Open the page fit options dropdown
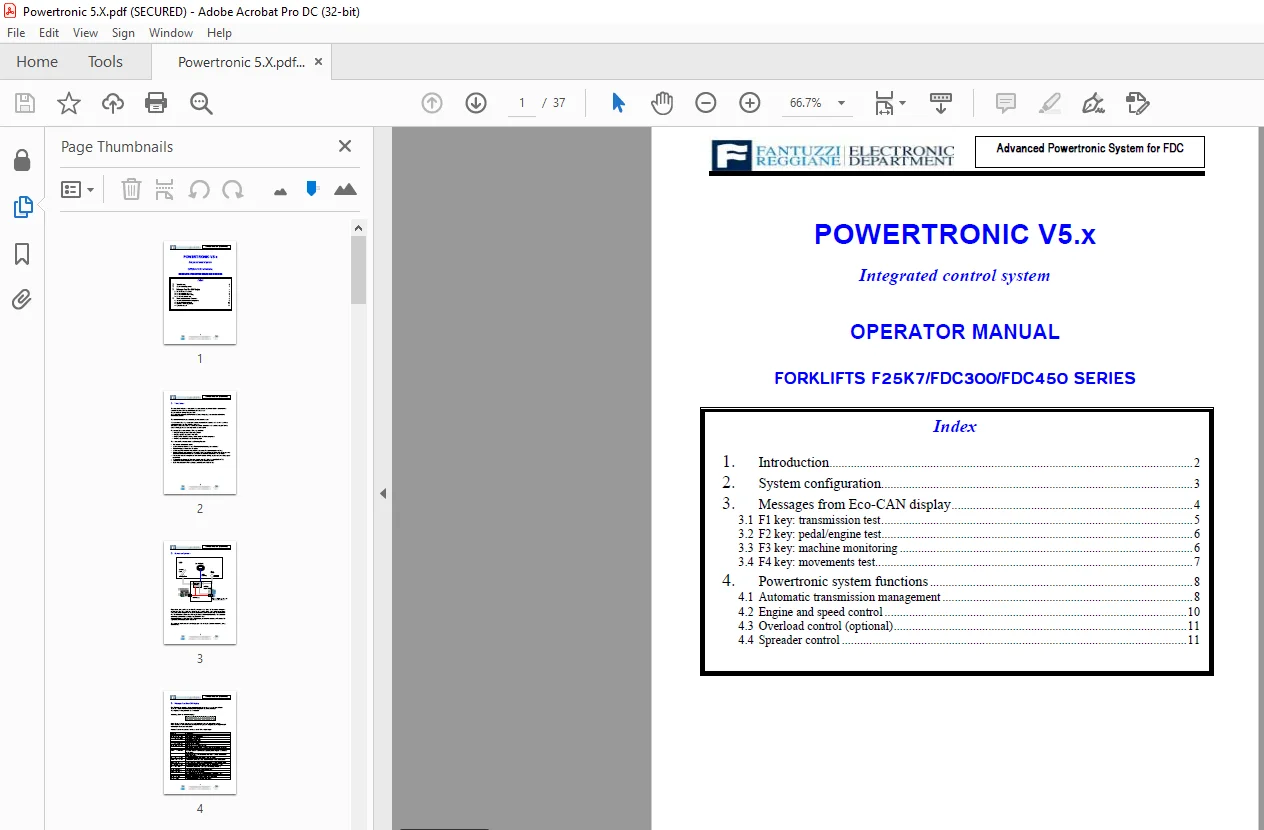 click(889, 103)
